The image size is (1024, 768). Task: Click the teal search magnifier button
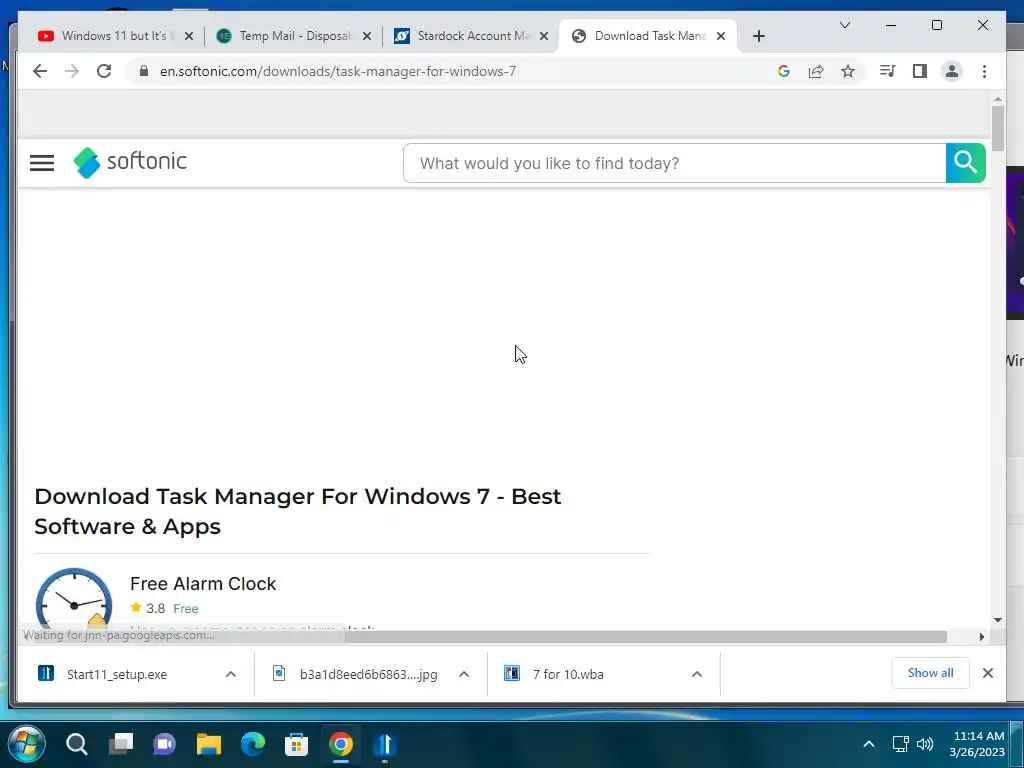[x=965, y=163]
